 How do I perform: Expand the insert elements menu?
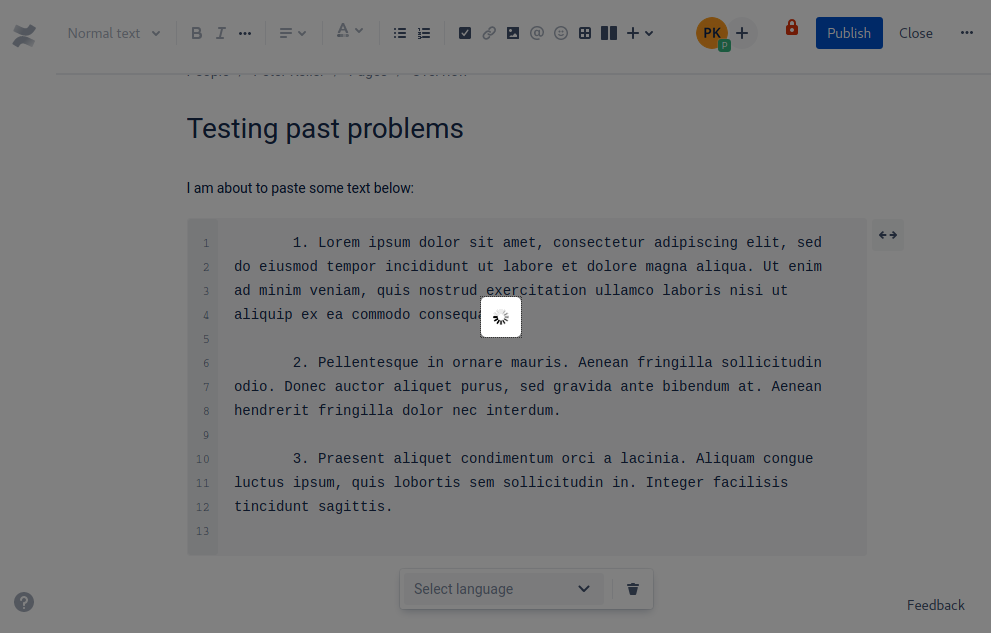pos(637,32)
